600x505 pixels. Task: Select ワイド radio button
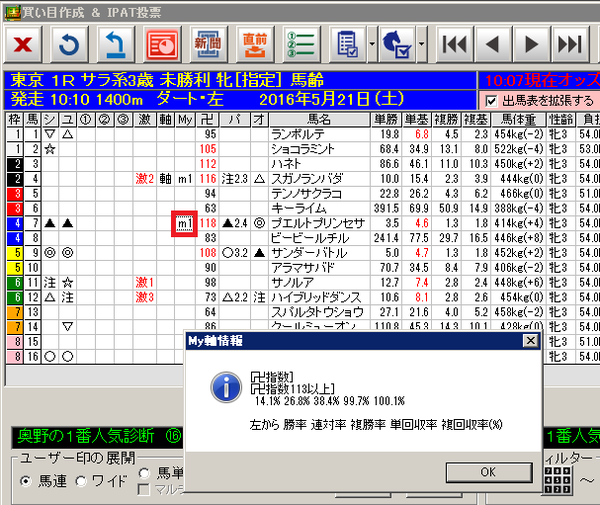pos(81,481)
